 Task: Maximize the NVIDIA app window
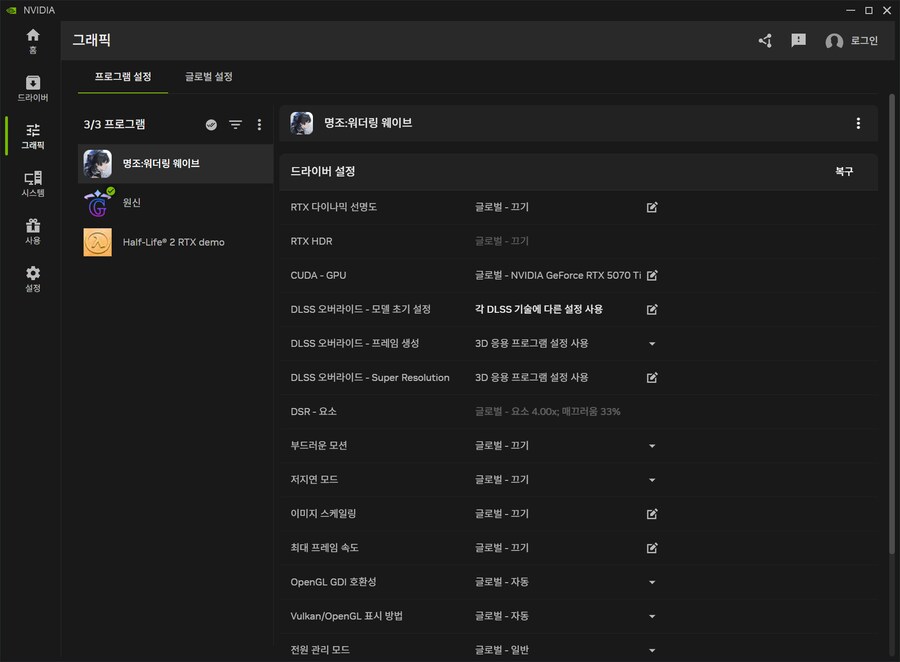click(x=869, y=10)
